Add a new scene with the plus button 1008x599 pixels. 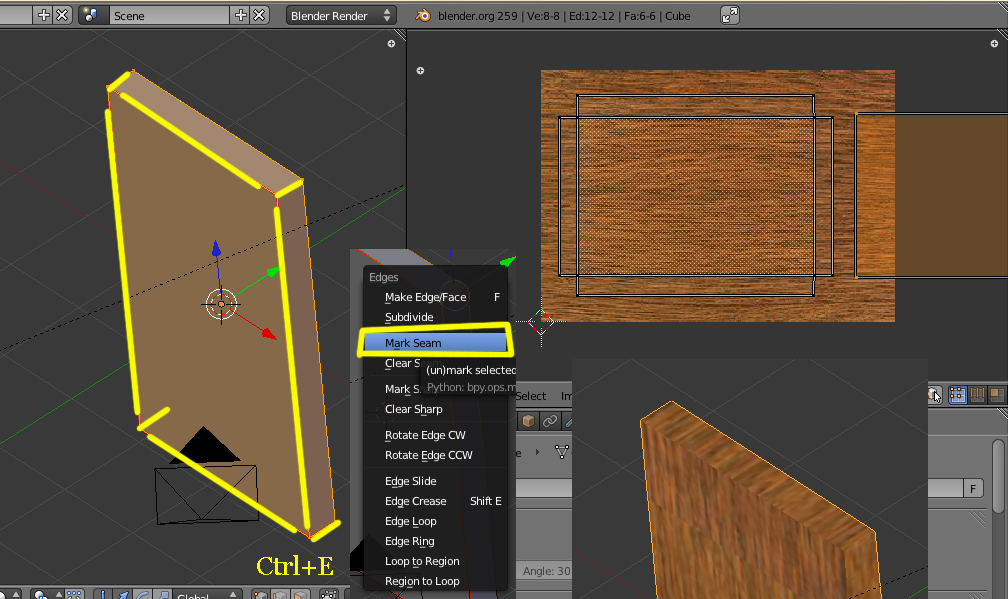point(240,15)
